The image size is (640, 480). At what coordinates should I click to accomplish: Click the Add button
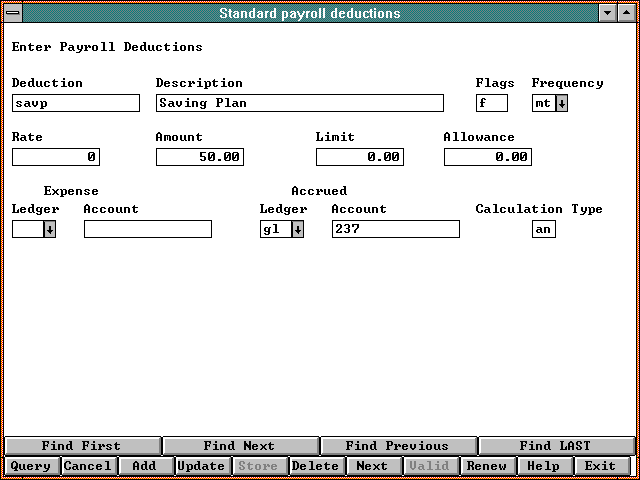point(144,466)
